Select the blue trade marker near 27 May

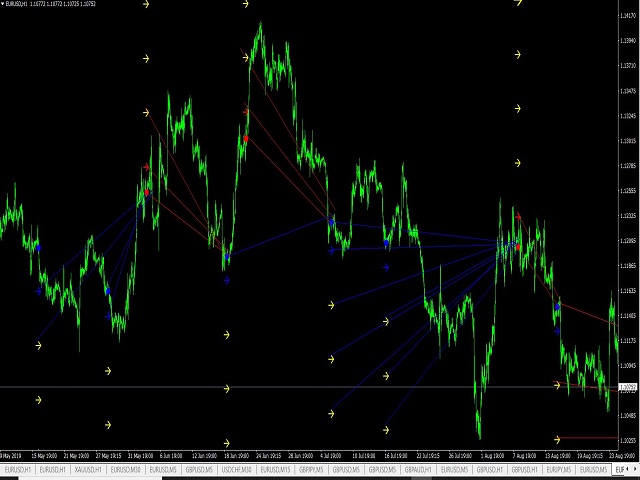point(108,291)
